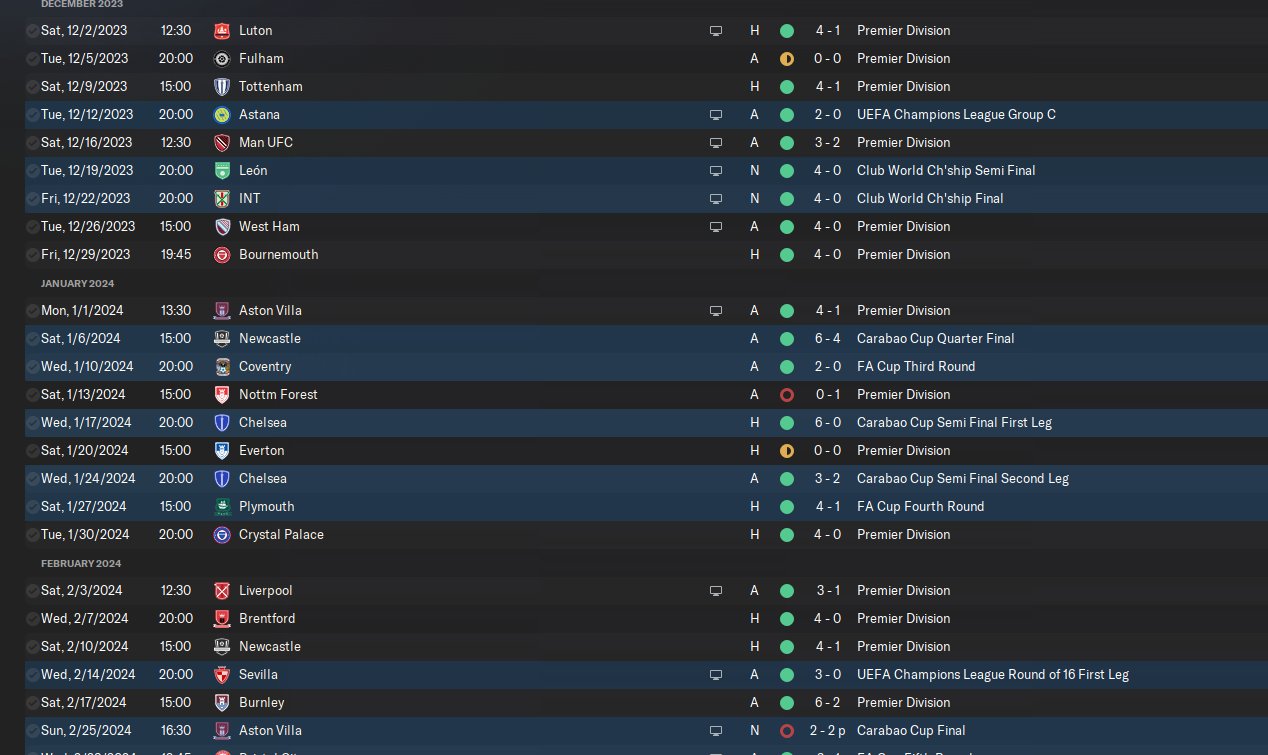Screen dimensions: 1268x755
Task: Collapse the January 2024 month header
Action: (x=77, y=284)
